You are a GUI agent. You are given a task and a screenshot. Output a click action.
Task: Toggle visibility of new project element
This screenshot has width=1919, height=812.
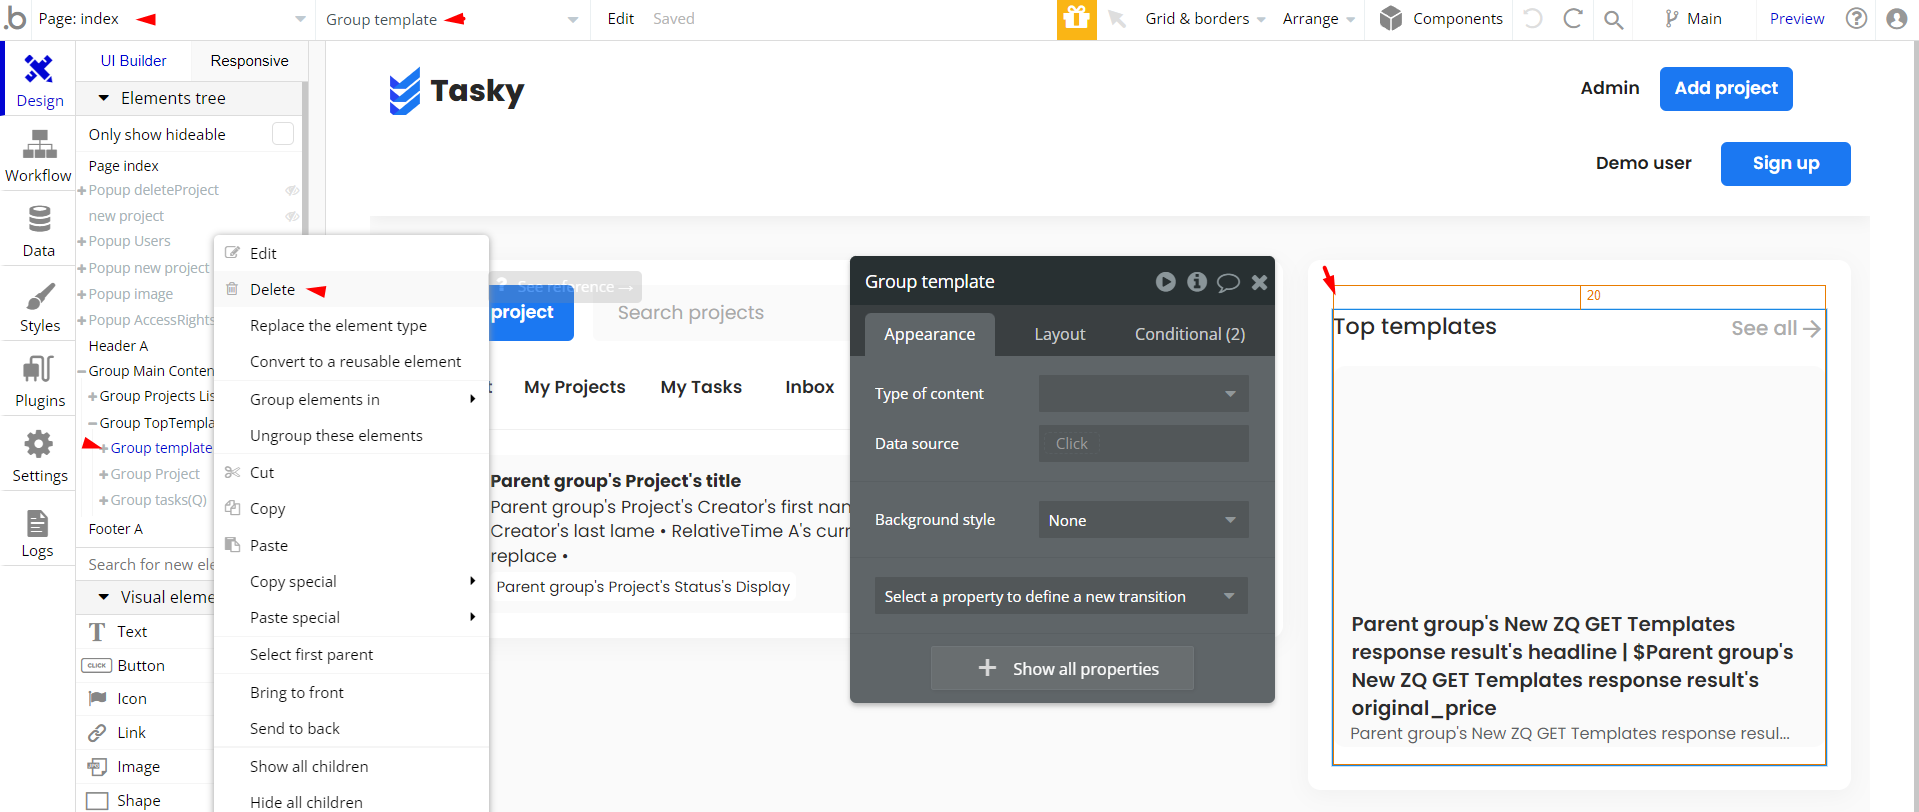[x=292, y=216]
